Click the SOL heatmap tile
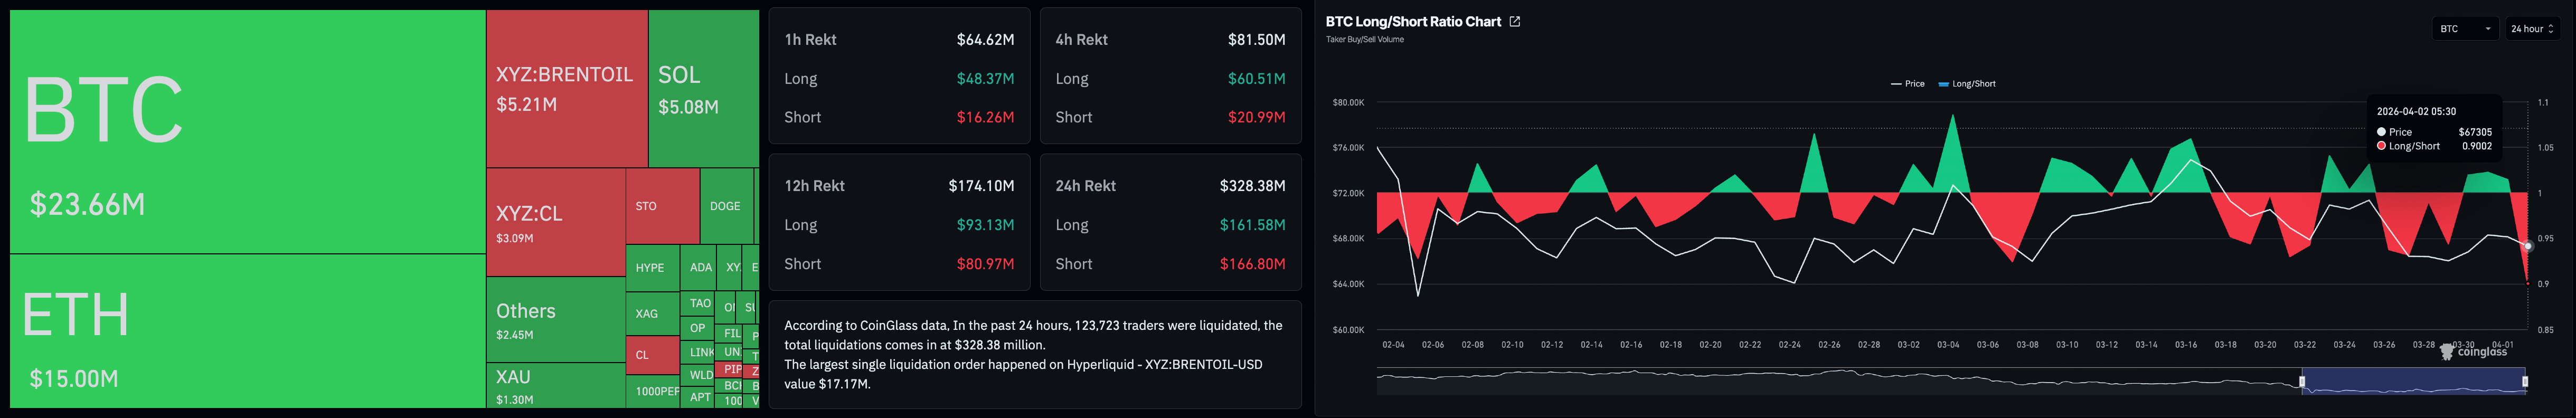Image resolution: width=2576 pixels, height=418 pixels. click(x=703, y=88)
